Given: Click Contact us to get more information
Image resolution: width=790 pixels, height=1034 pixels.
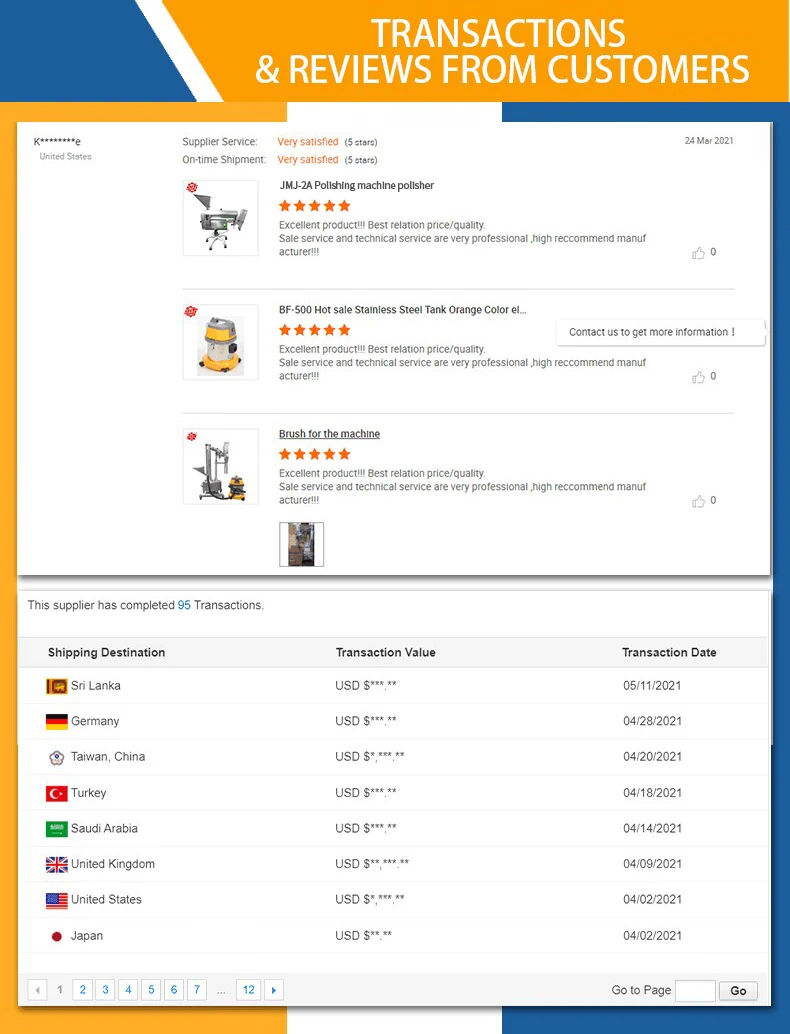Looking at the screenshot, I should 660,332.
